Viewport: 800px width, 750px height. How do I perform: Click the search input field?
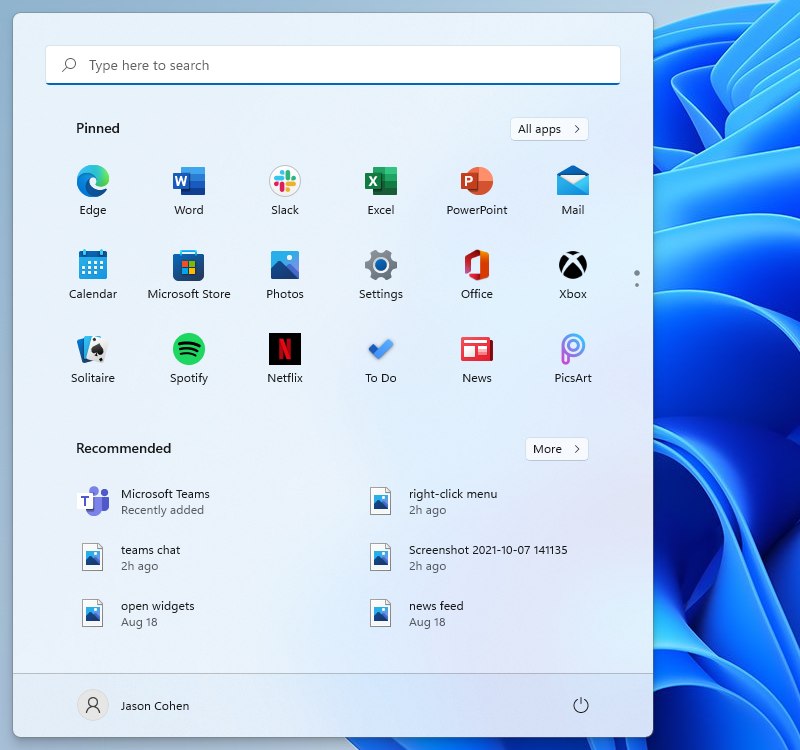click(x=333, y=64)
